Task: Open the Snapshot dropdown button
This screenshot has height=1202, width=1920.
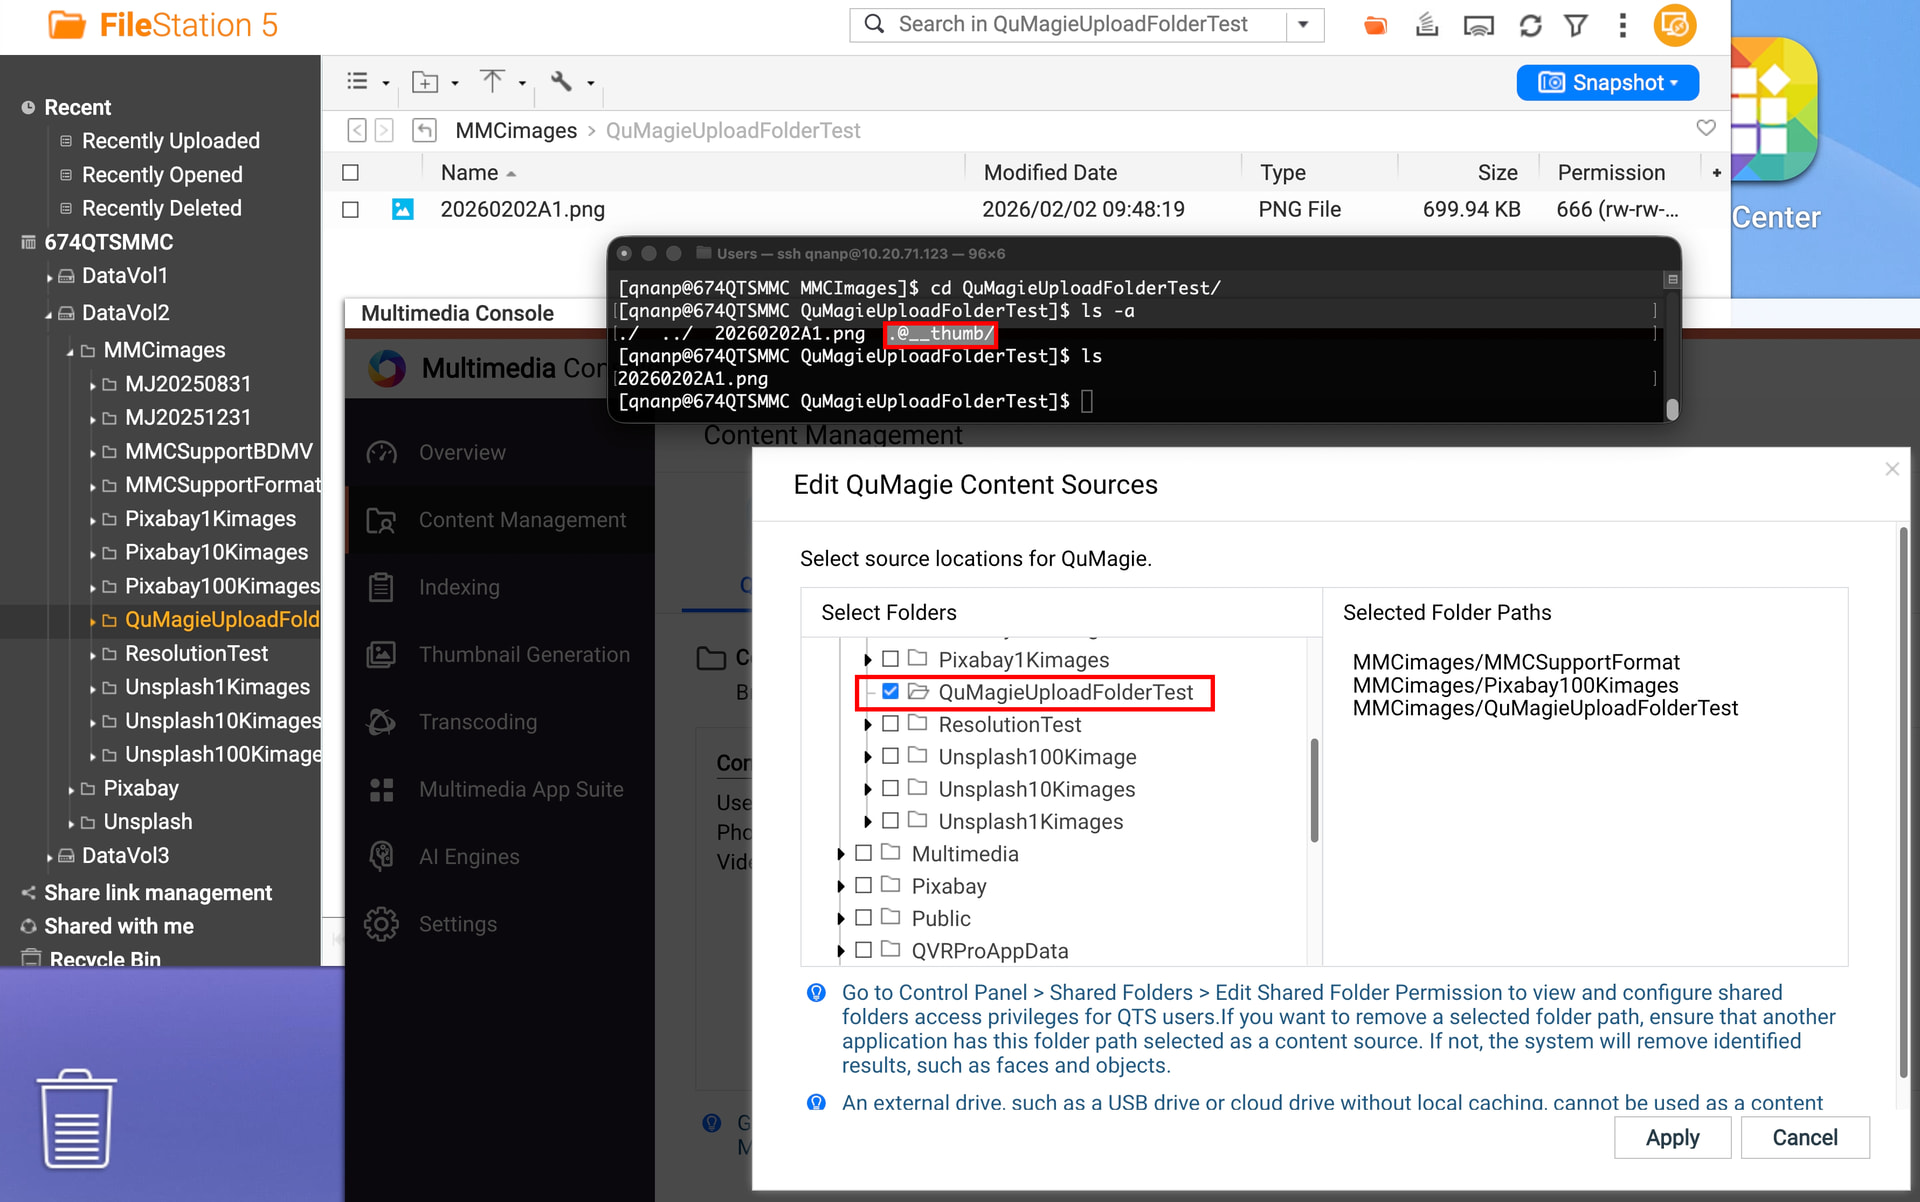Action: [1607, 82]
